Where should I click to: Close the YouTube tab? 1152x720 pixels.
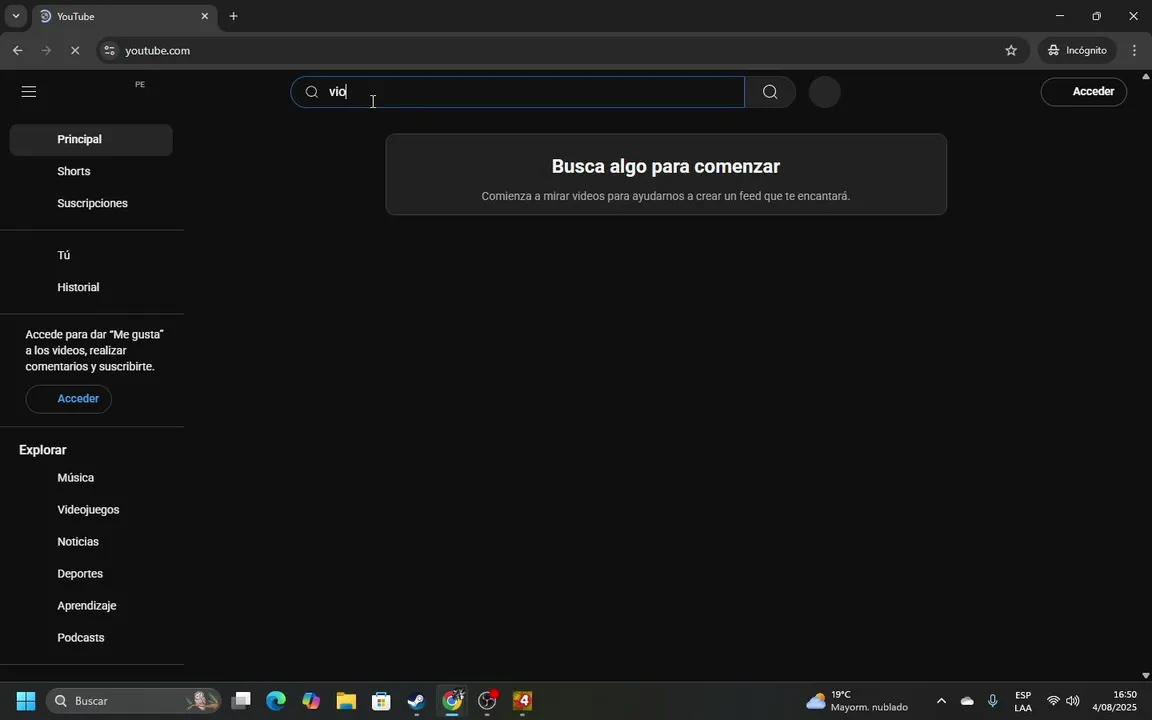tap(205, 16)
